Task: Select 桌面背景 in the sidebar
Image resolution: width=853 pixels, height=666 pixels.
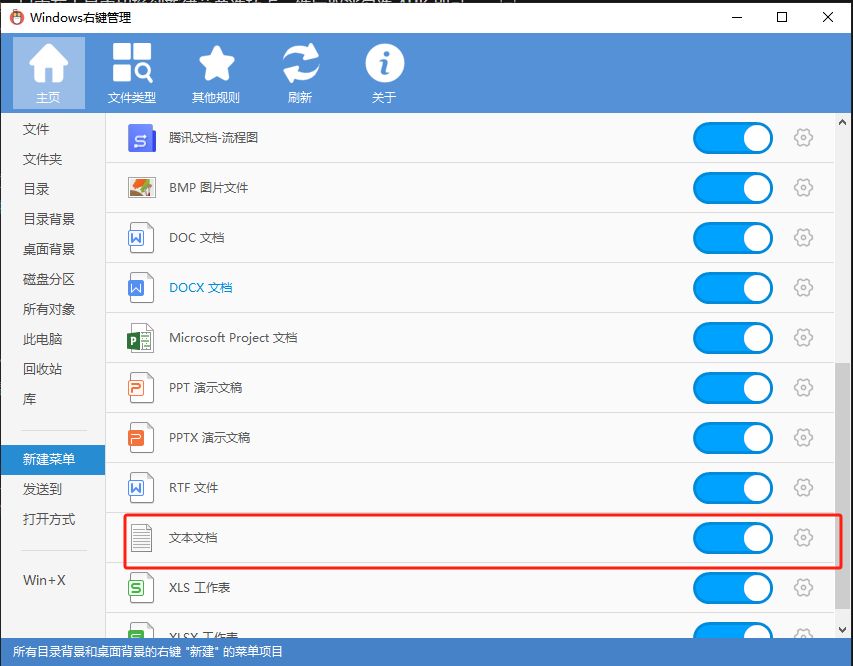Action: tap(49, 249)
